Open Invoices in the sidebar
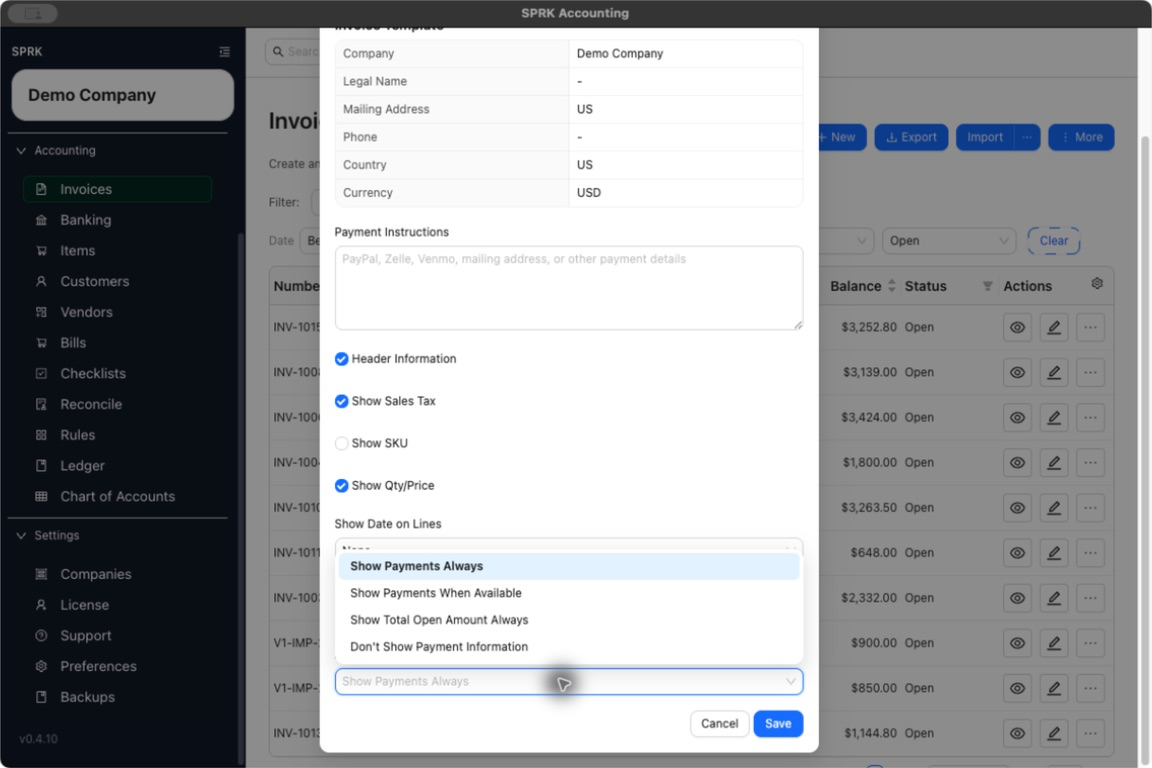 coord(118,189)
